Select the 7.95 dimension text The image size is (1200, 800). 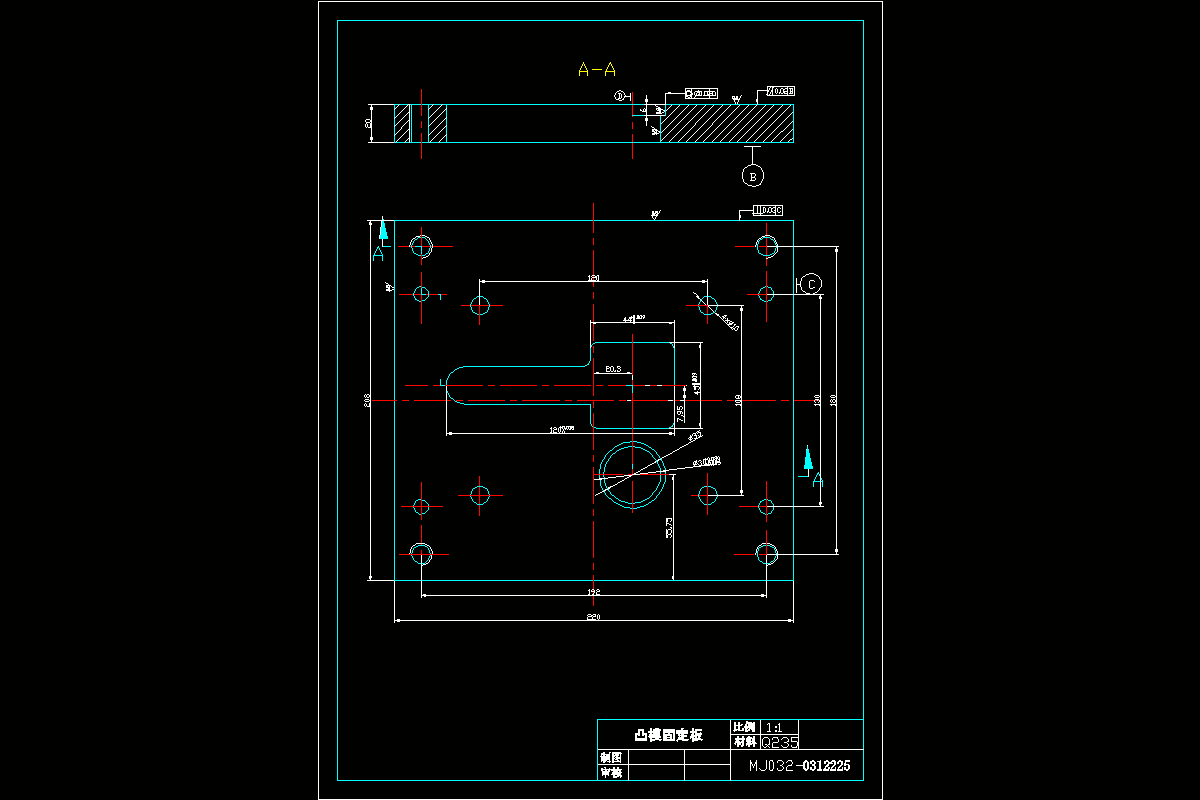click(681, 413)
